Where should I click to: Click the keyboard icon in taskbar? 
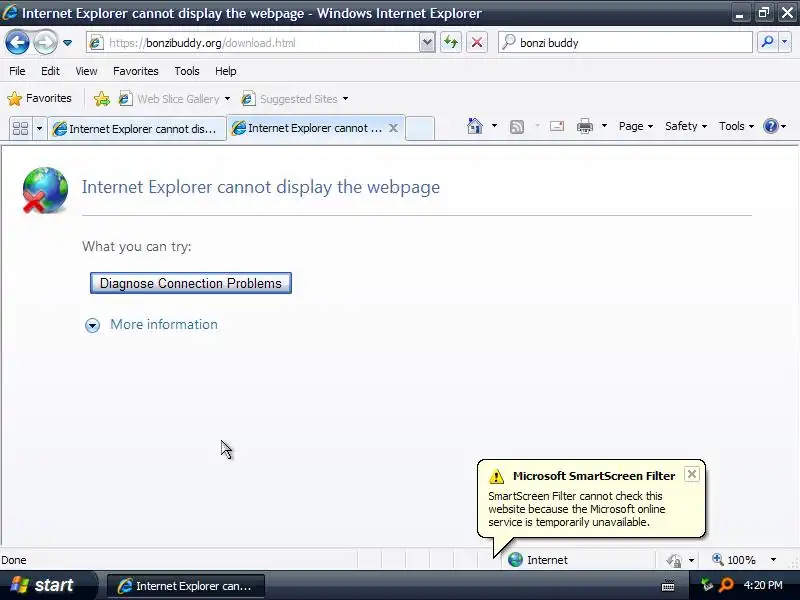point(668,586)
